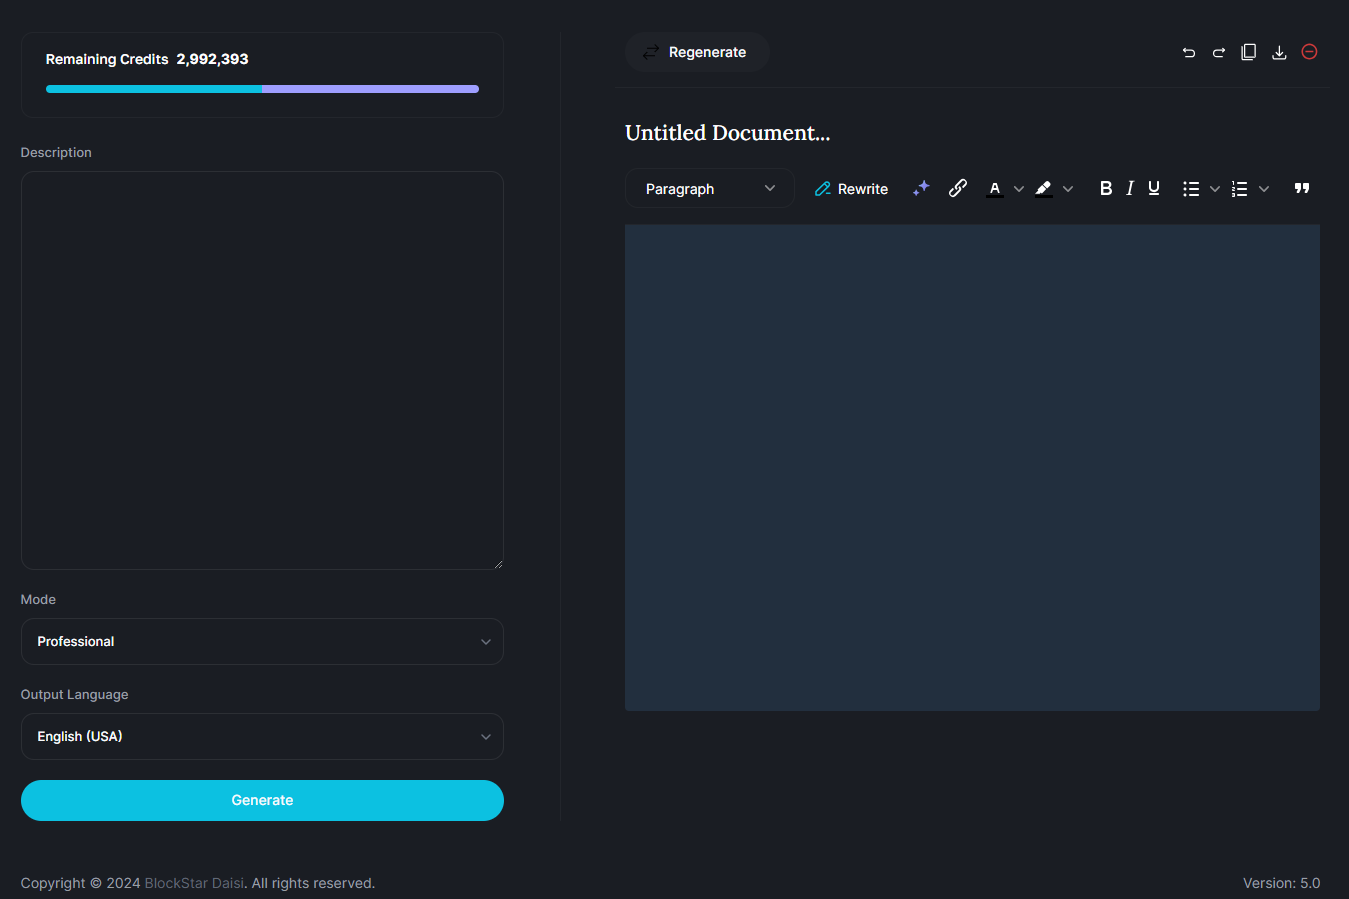Viewport: 1349px width, 899px height.
Task: Open the Paragraph style dropdown
Action: pyautogui.click(x=709, y=188)
